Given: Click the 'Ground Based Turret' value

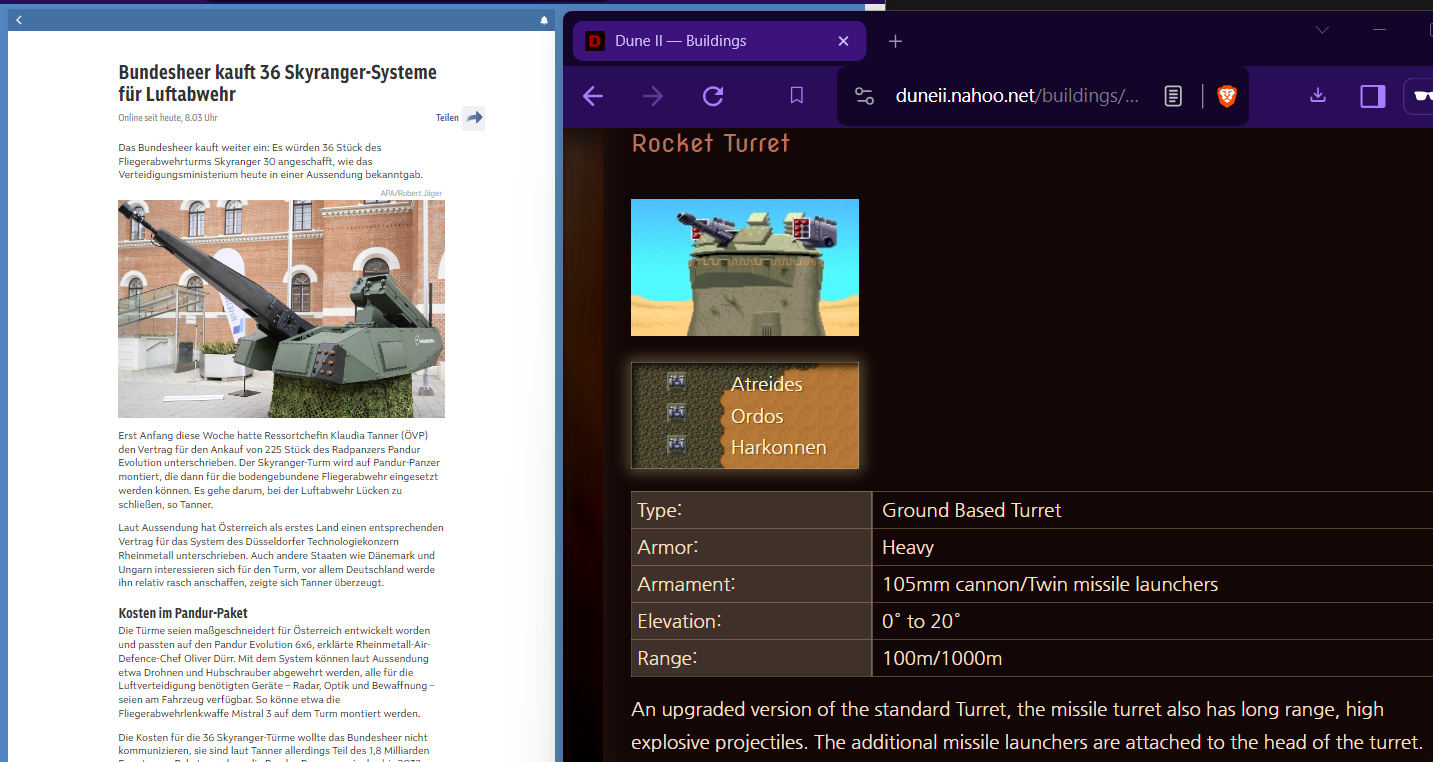Looking at the screenshot, I should coord(972,510).
